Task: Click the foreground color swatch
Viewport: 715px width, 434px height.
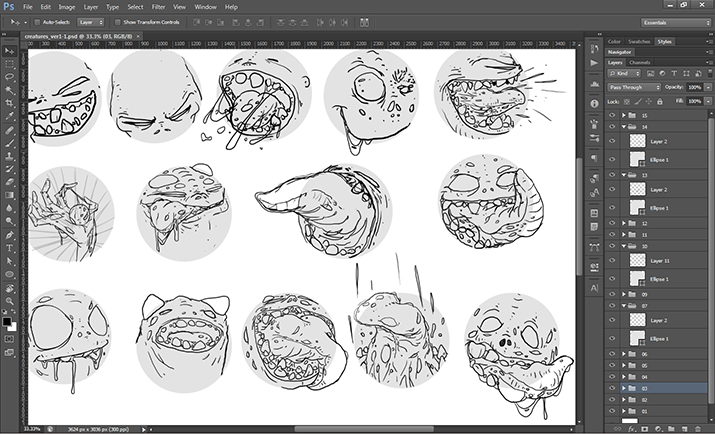Action: pos(7,321)
